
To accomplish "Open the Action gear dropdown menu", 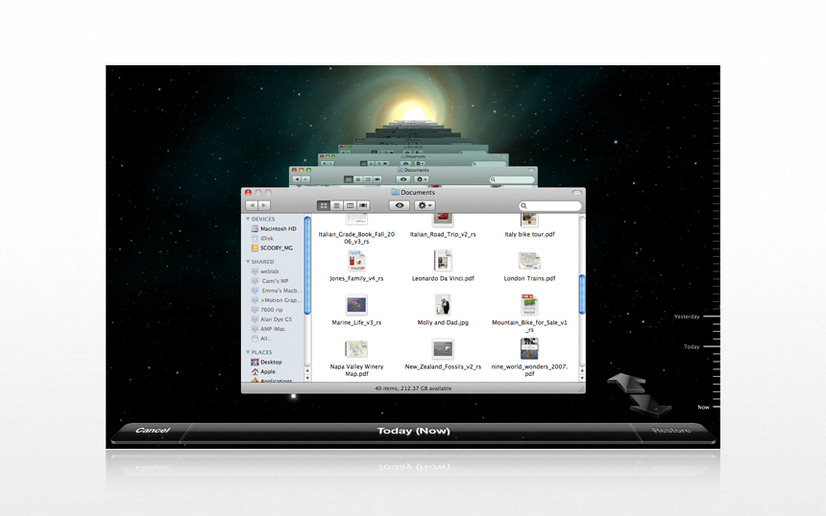I will tap(425, 205).
